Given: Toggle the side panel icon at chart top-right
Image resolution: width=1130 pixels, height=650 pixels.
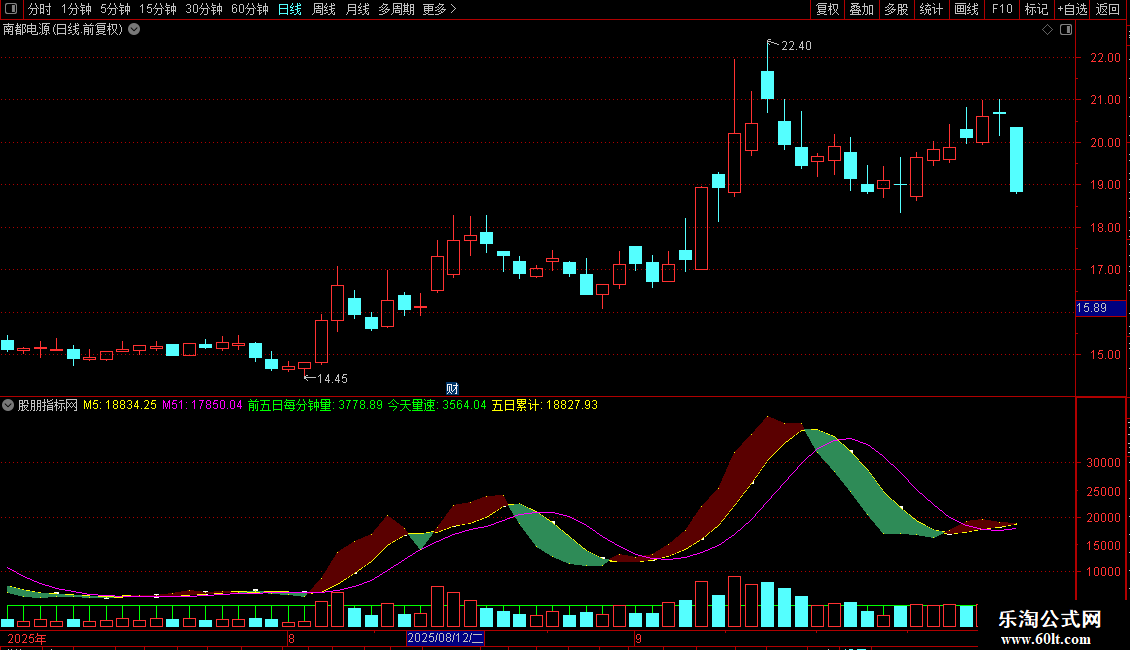Looking at the screenshot, I should (1066, 30).
